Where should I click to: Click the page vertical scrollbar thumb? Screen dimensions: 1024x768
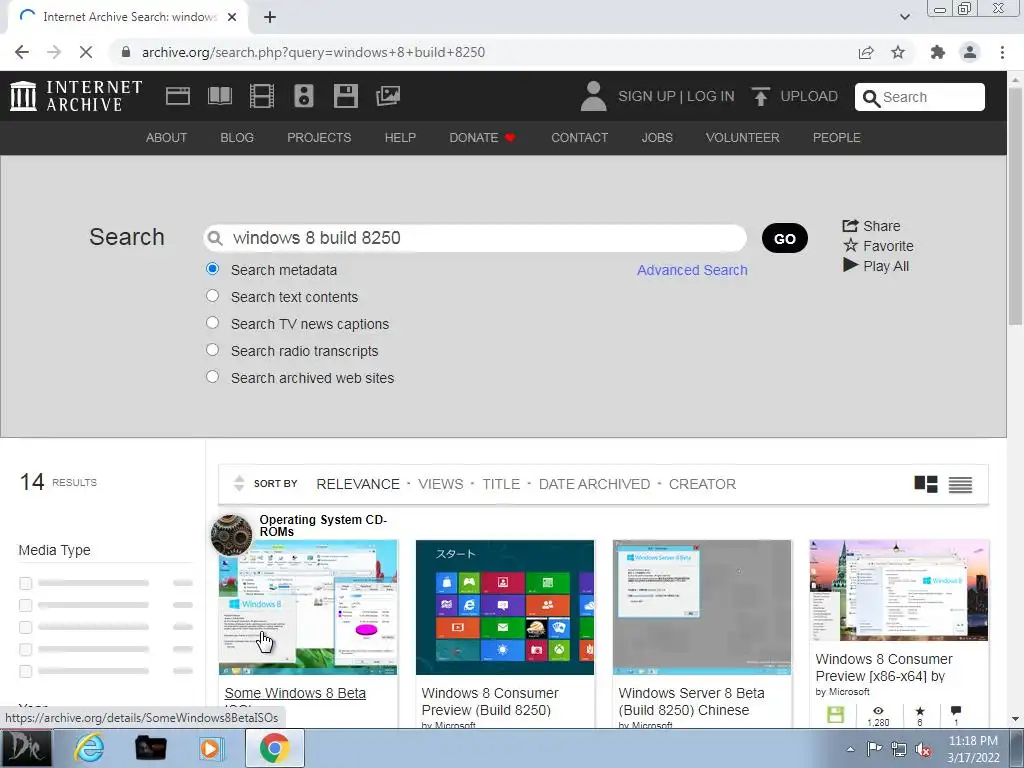pos(1016,206)
